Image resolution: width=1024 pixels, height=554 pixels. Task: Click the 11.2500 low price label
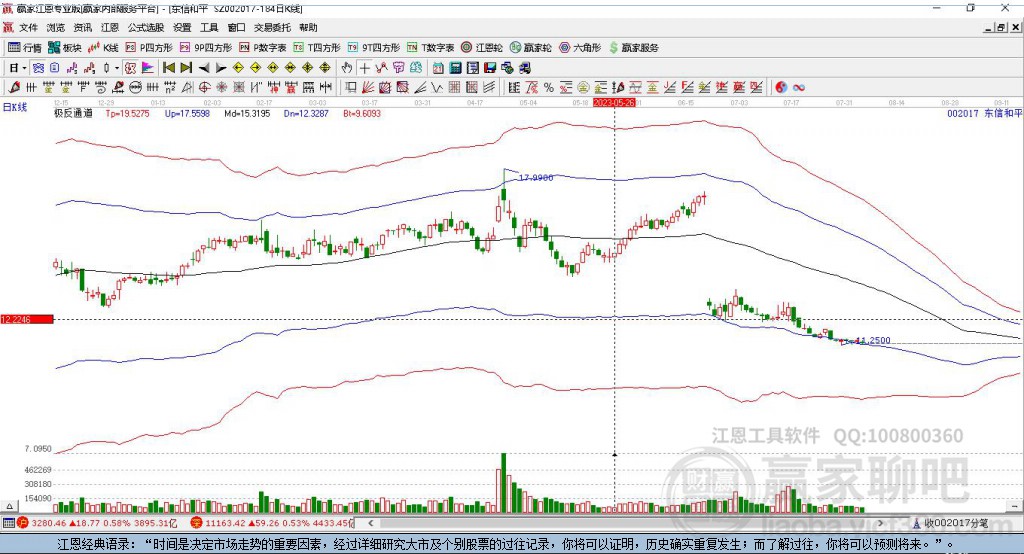[x=872, y=340]
